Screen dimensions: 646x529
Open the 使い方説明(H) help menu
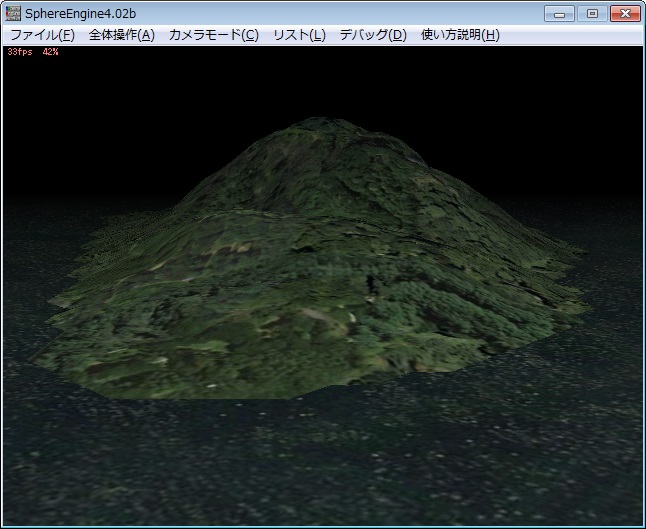click(460, 35)
